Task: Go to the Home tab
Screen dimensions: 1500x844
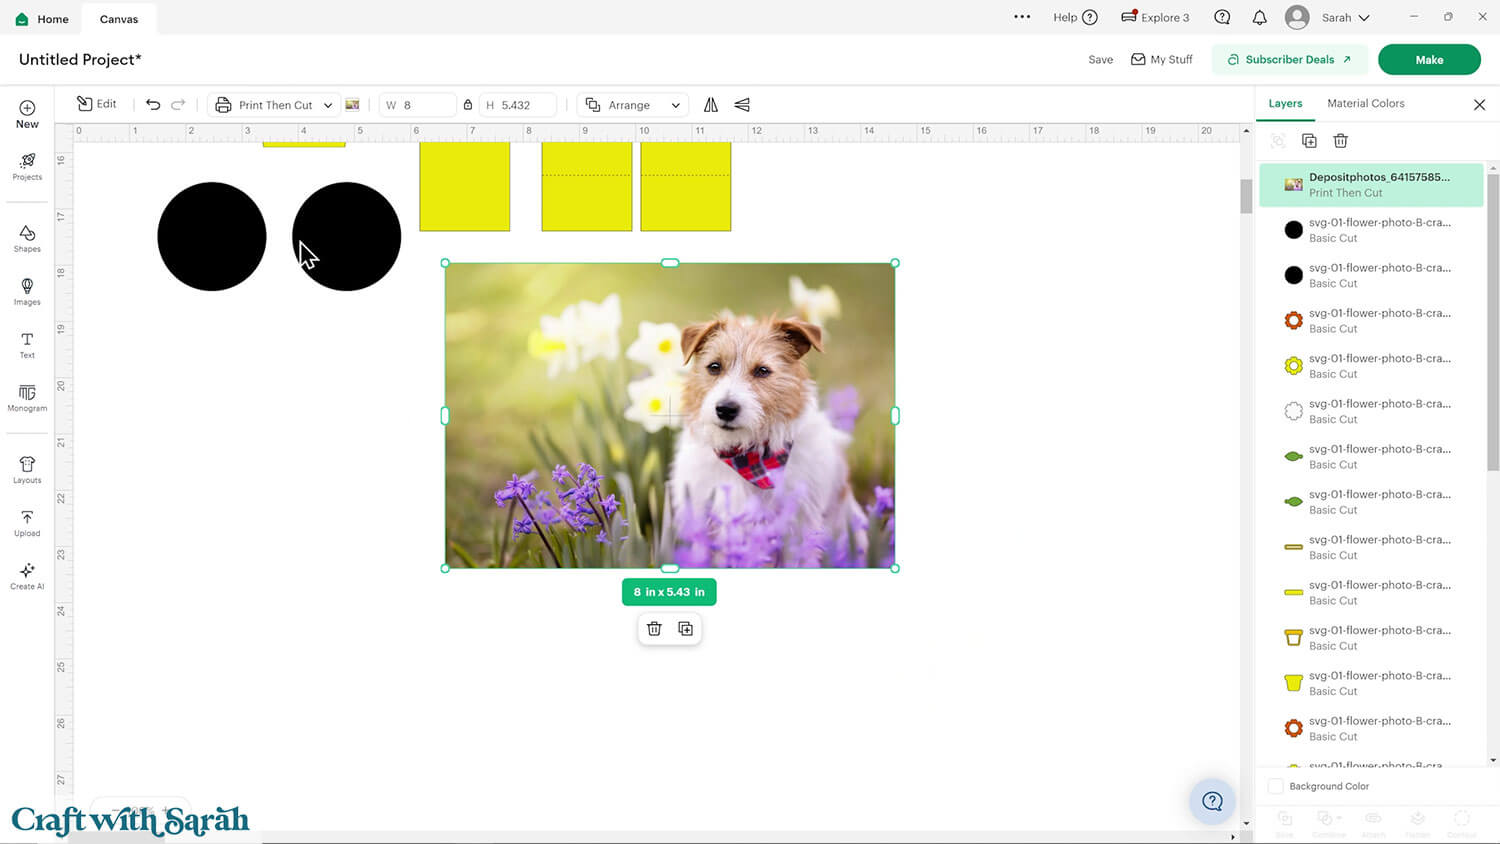Action: click(x=42, y=19)
